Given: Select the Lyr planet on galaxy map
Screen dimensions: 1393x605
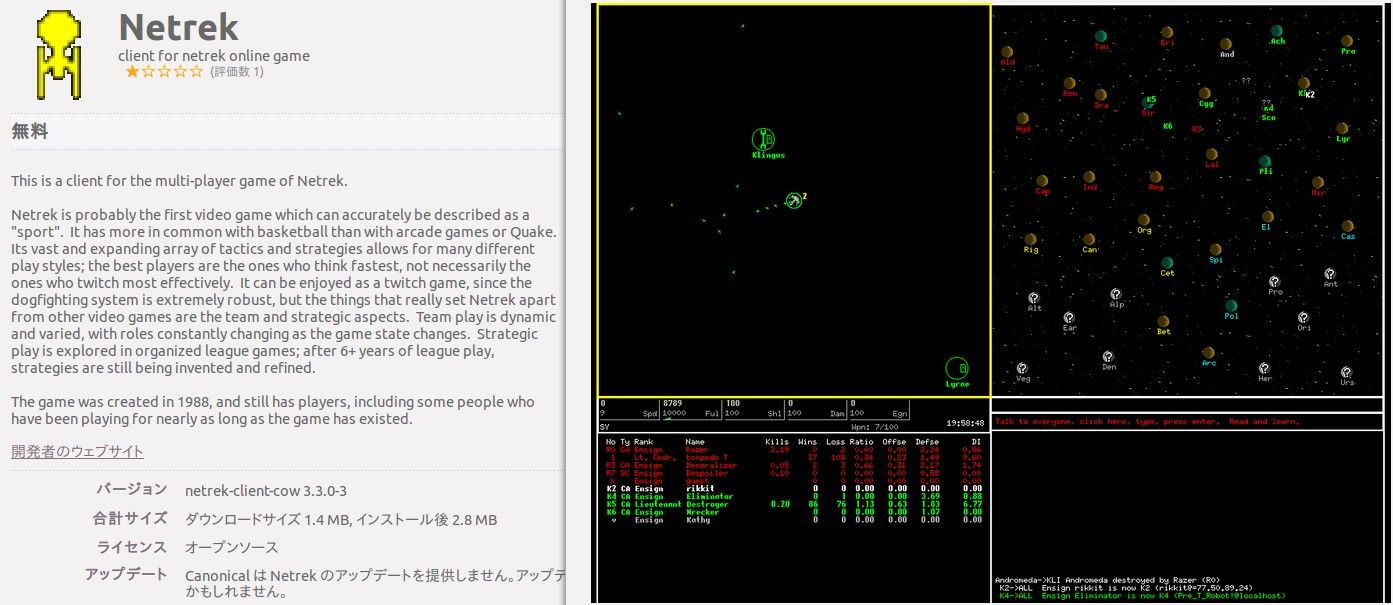Looking at the screenshot, I should click(x=1343, y=128).
